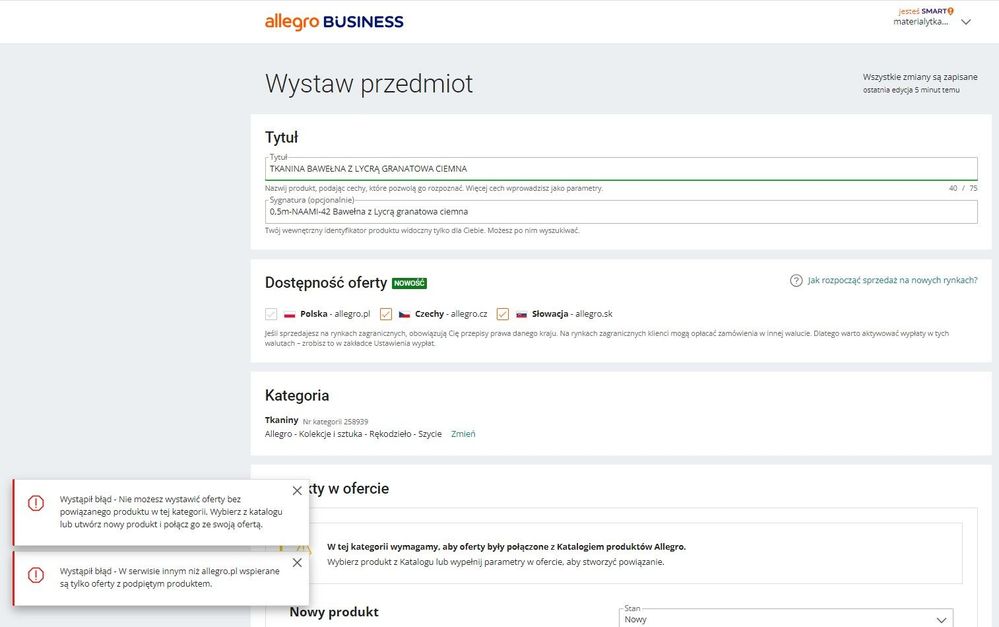This screenshot has height=627, width=999.
Task: Click the SMART badge icon in header
Action: click(x=951, y=10)
